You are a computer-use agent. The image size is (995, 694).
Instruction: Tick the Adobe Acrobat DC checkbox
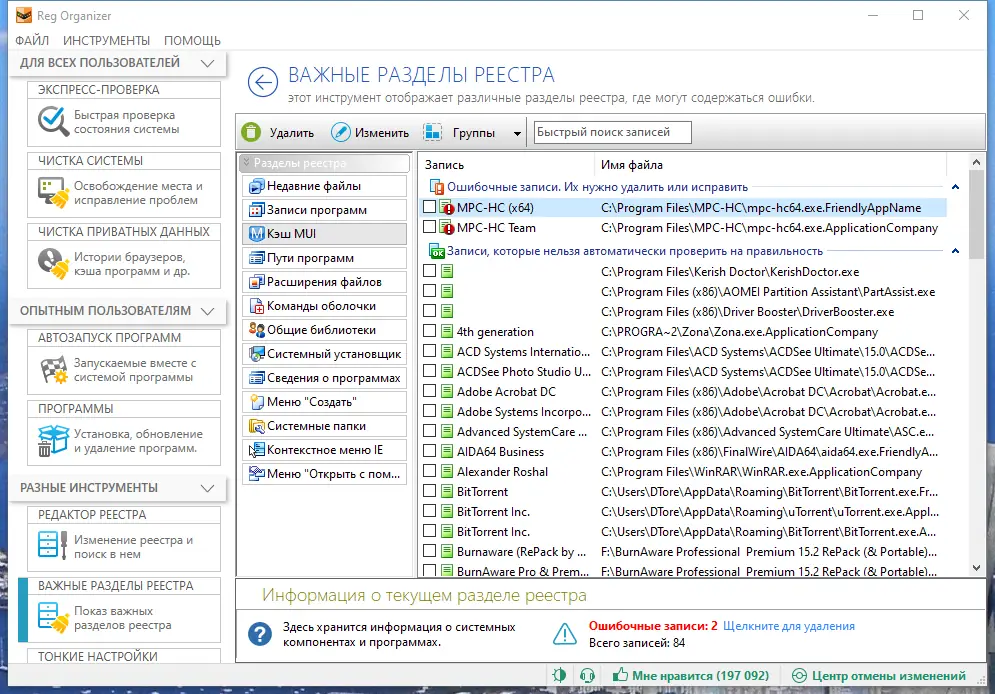click(430, 391)
